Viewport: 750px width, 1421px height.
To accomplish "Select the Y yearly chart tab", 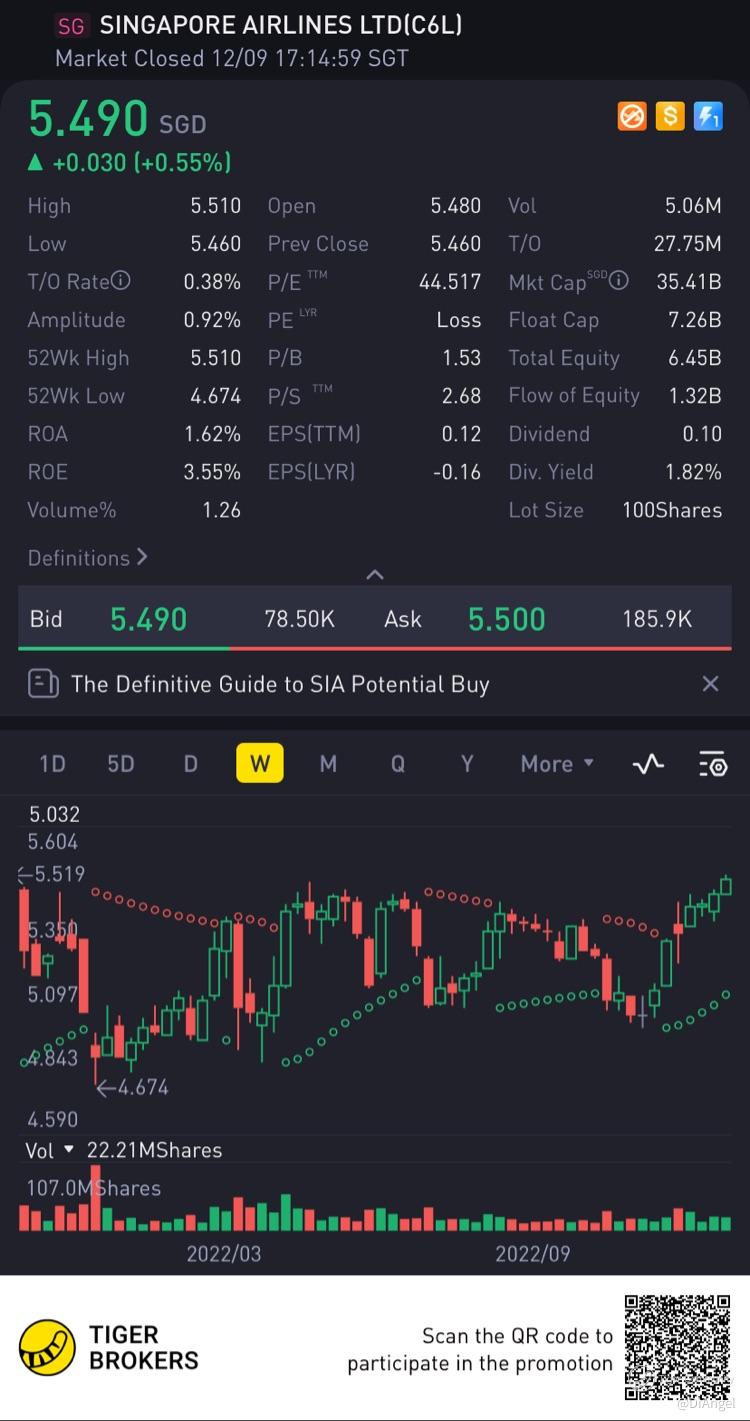I will [x=467, y=764].
